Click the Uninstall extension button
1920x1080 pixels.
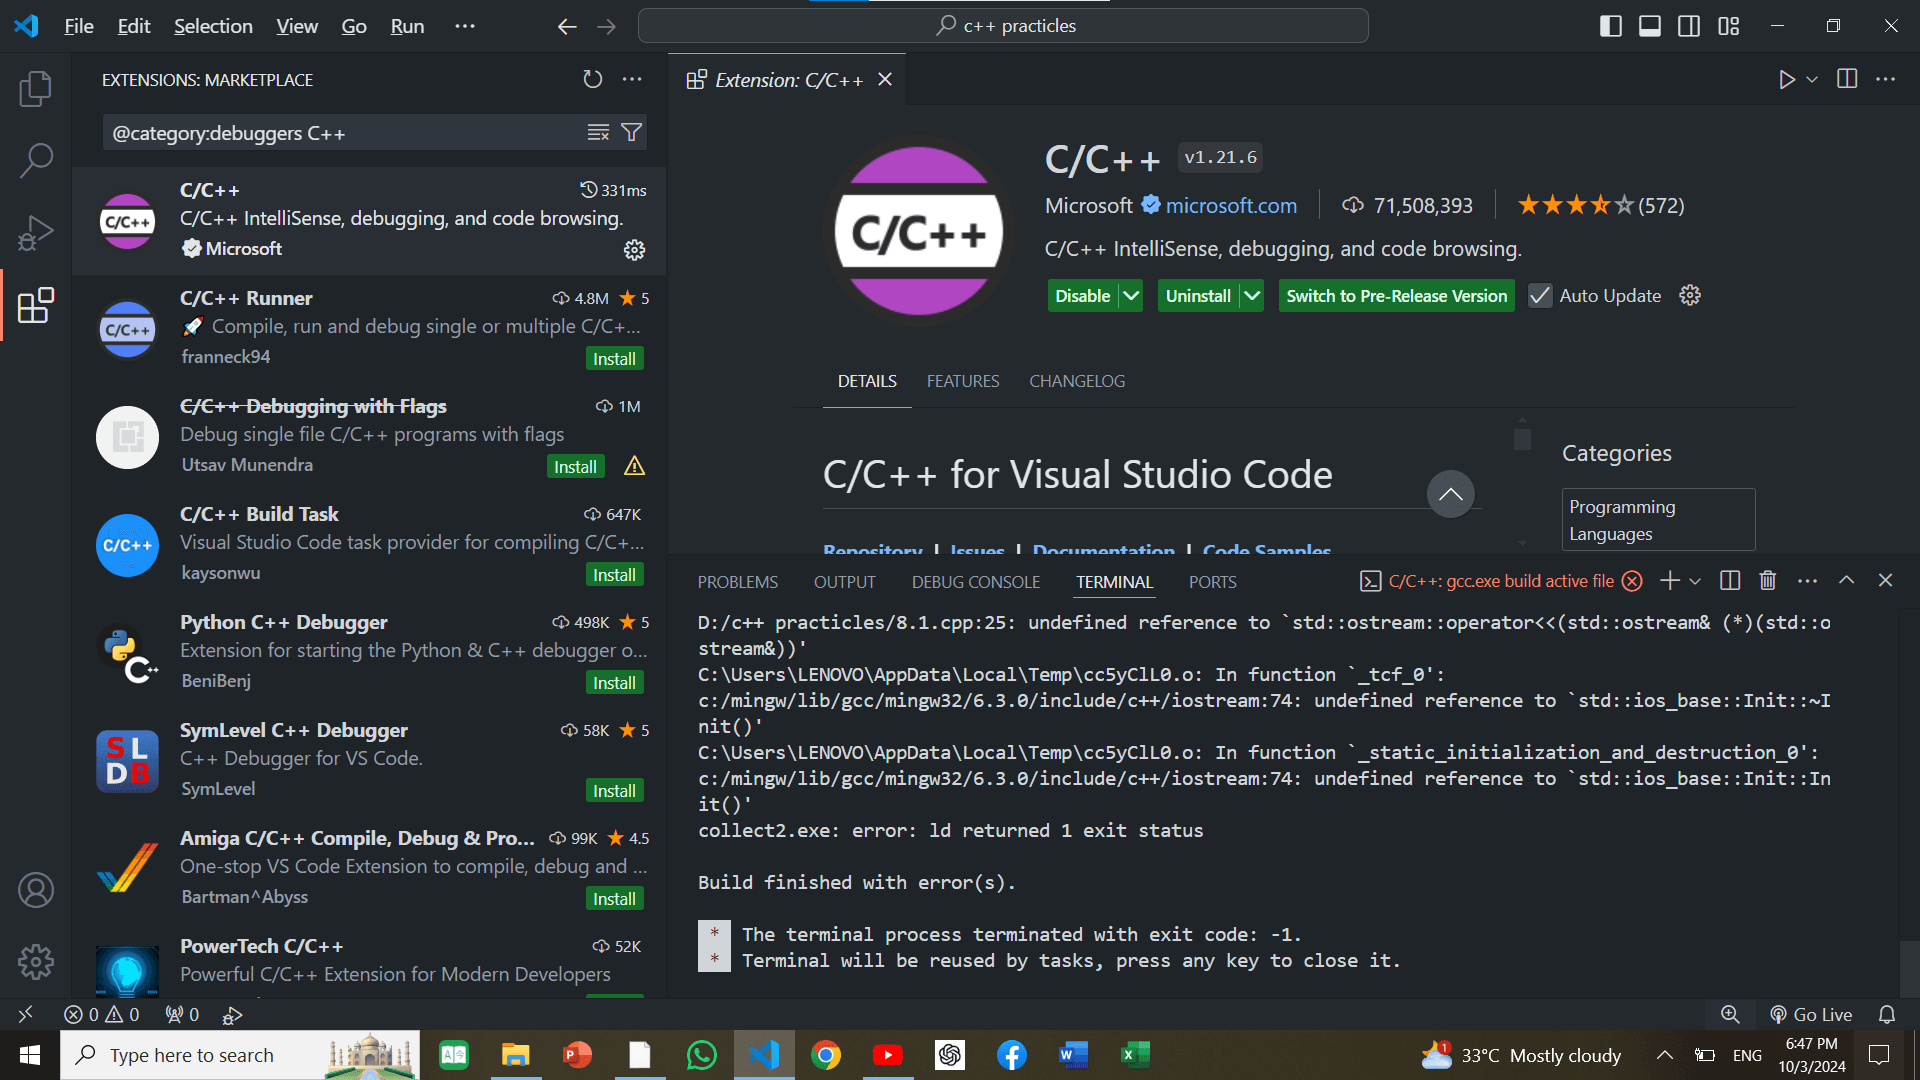[x=1198, y=296]
